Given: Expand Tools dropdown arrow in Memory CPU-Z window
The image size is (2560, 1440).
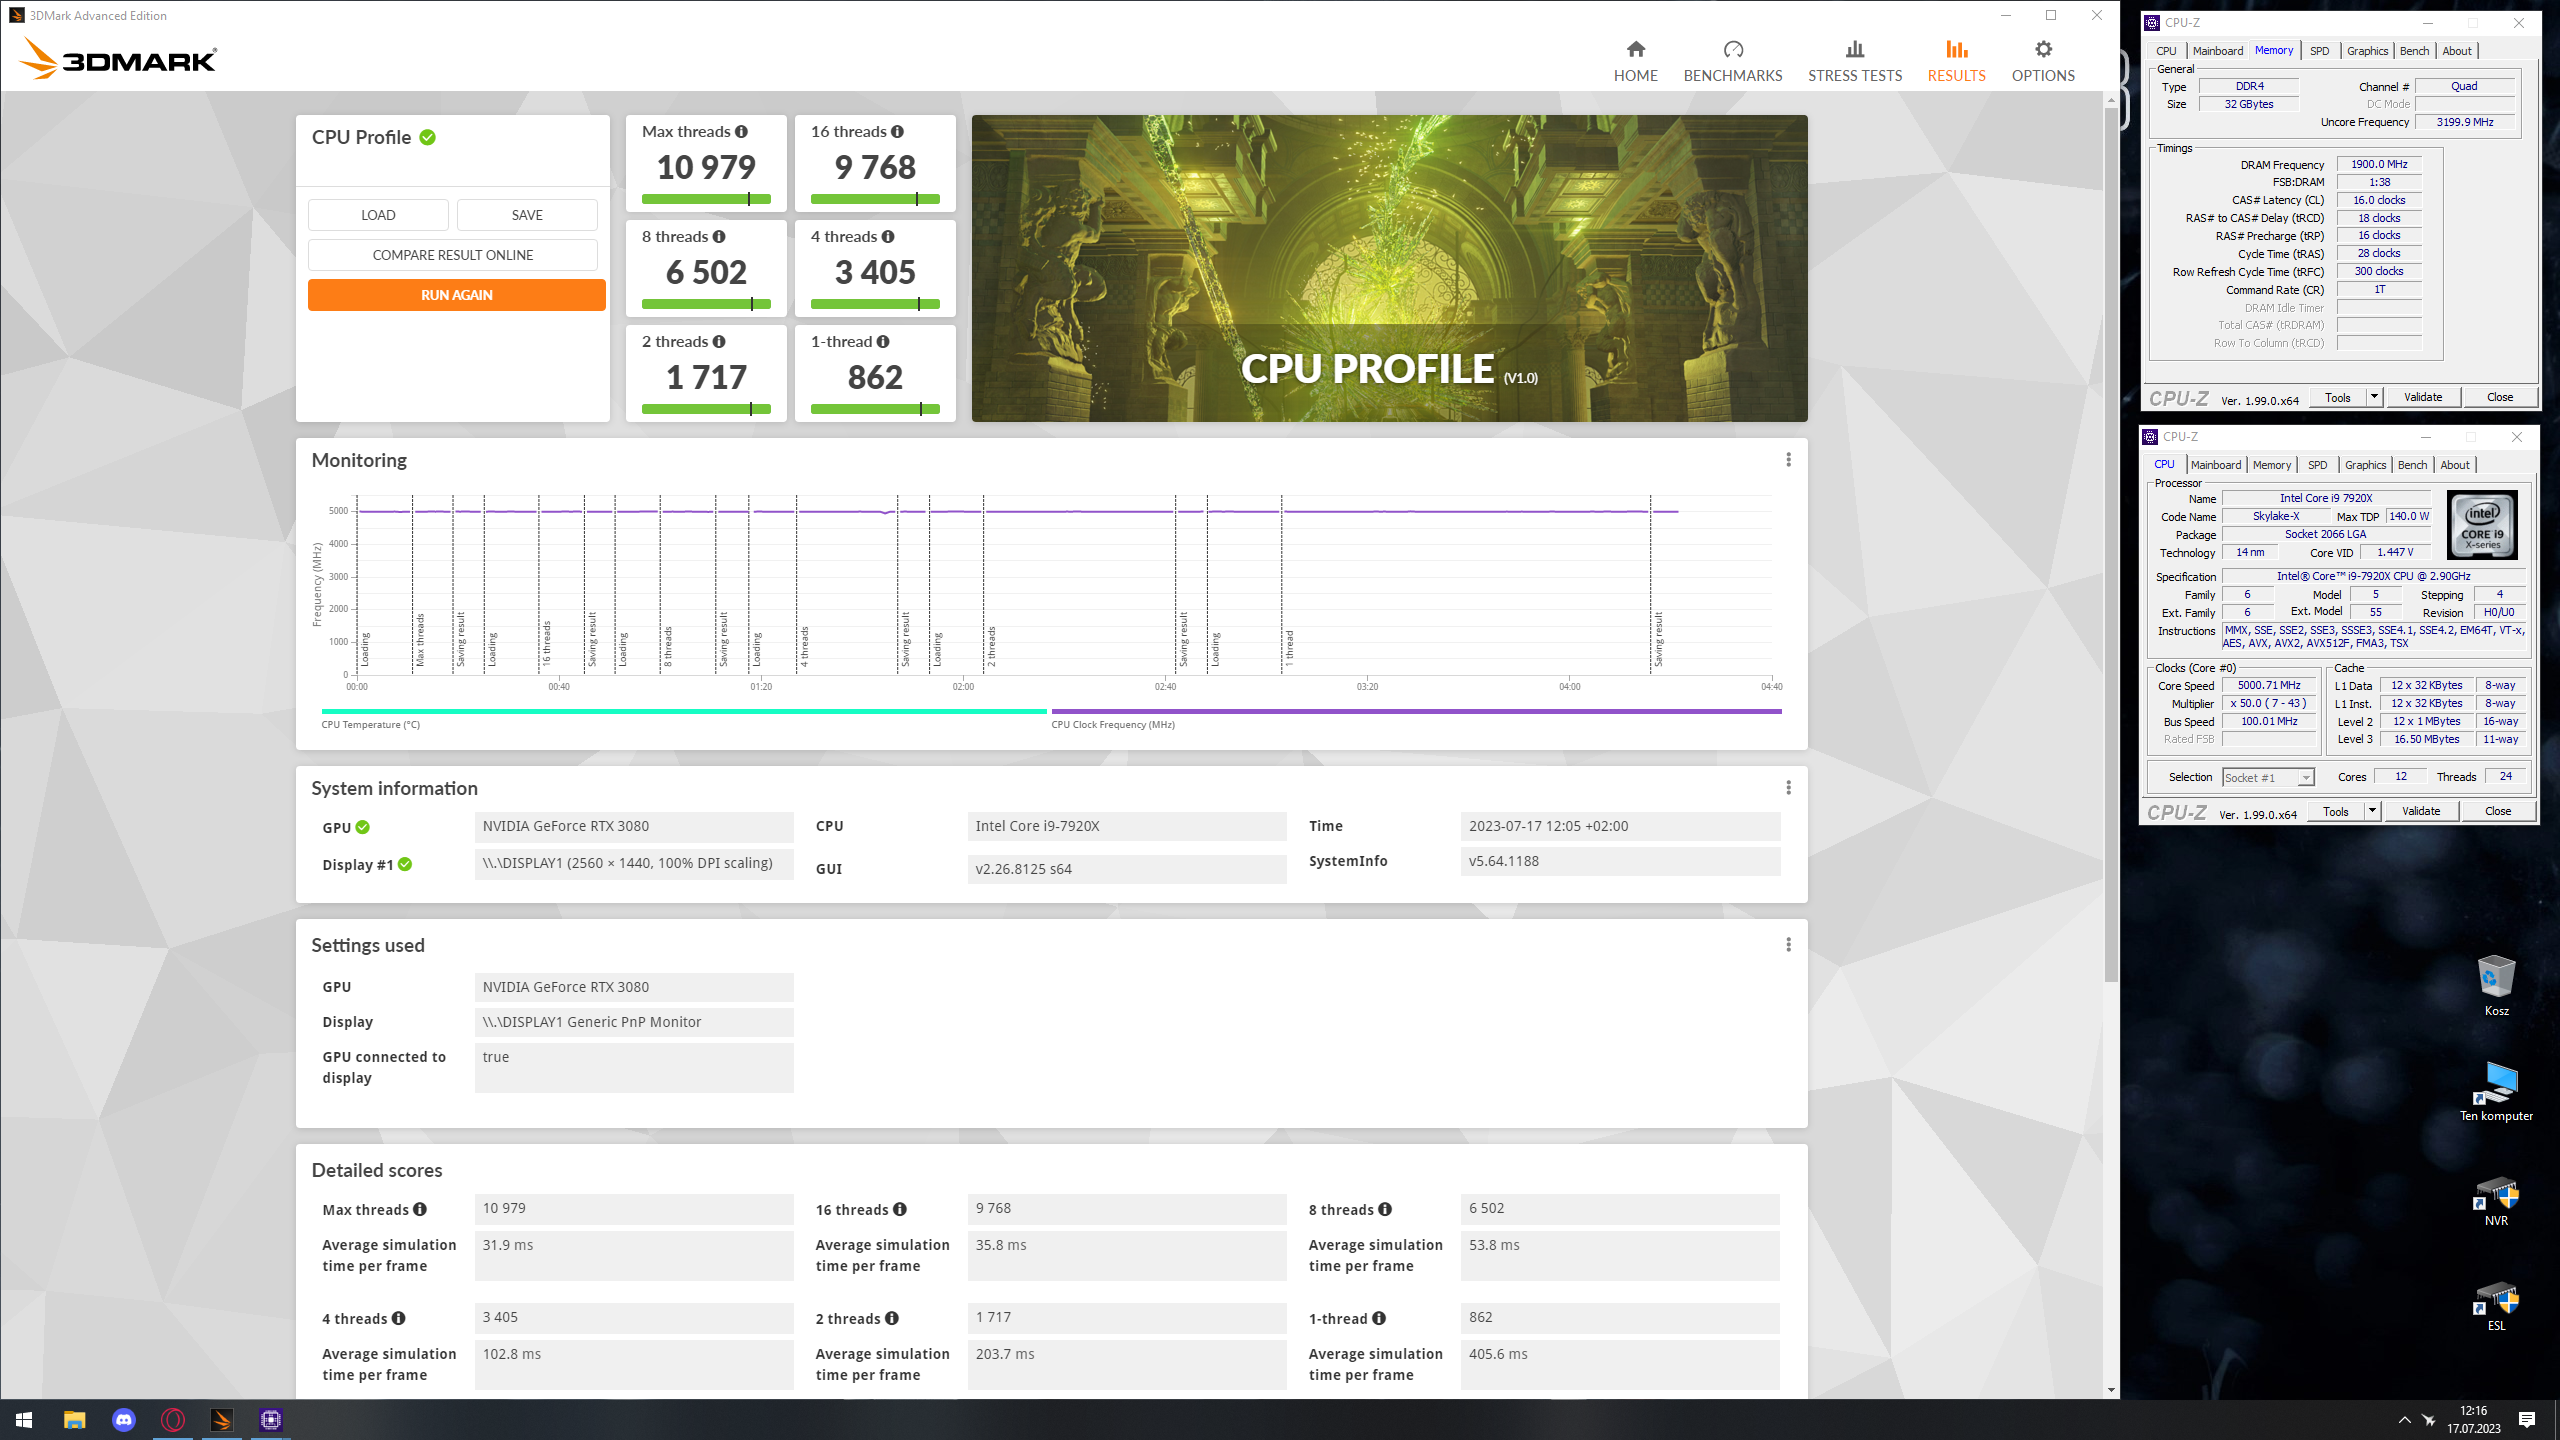Looking at the screenshot, I should (x=2374, y=397).
